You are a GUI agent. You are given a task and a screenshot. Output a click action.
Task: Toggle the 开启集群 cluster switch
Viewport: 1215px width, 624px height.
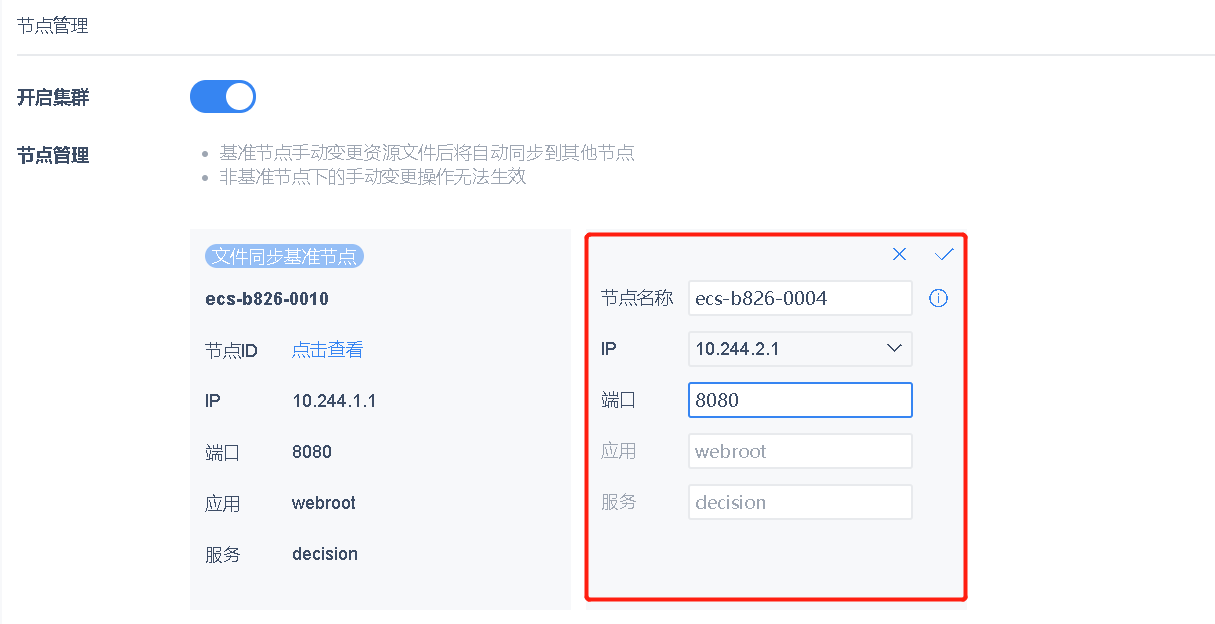click(x=223, y=97)
